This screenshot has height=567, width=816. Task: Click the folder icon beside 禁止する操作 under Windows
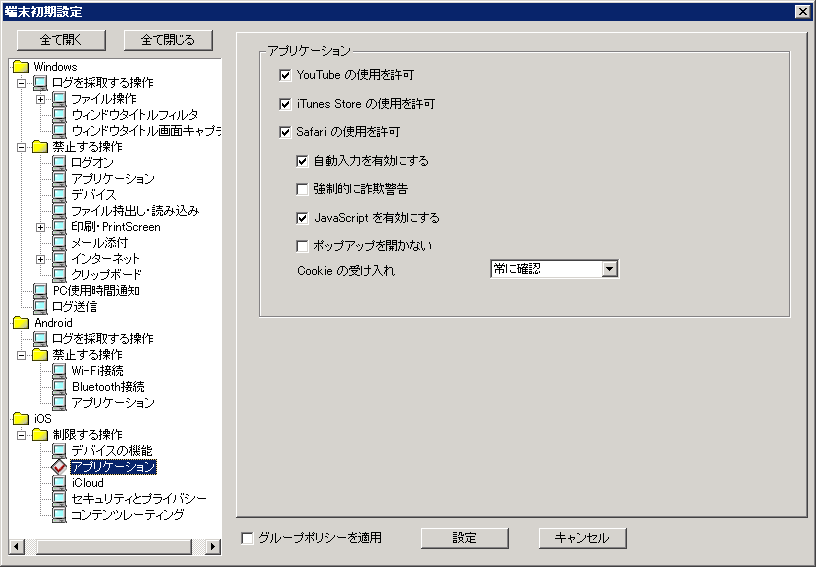(40, 147)
